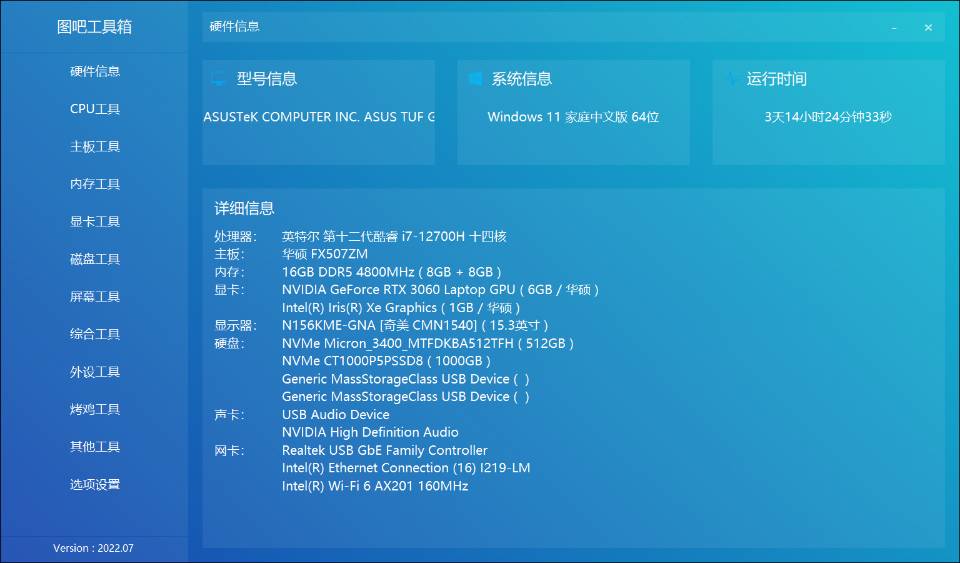Go to 主板工具 in sidebar

pyautogui.click(x=95, y=146)
